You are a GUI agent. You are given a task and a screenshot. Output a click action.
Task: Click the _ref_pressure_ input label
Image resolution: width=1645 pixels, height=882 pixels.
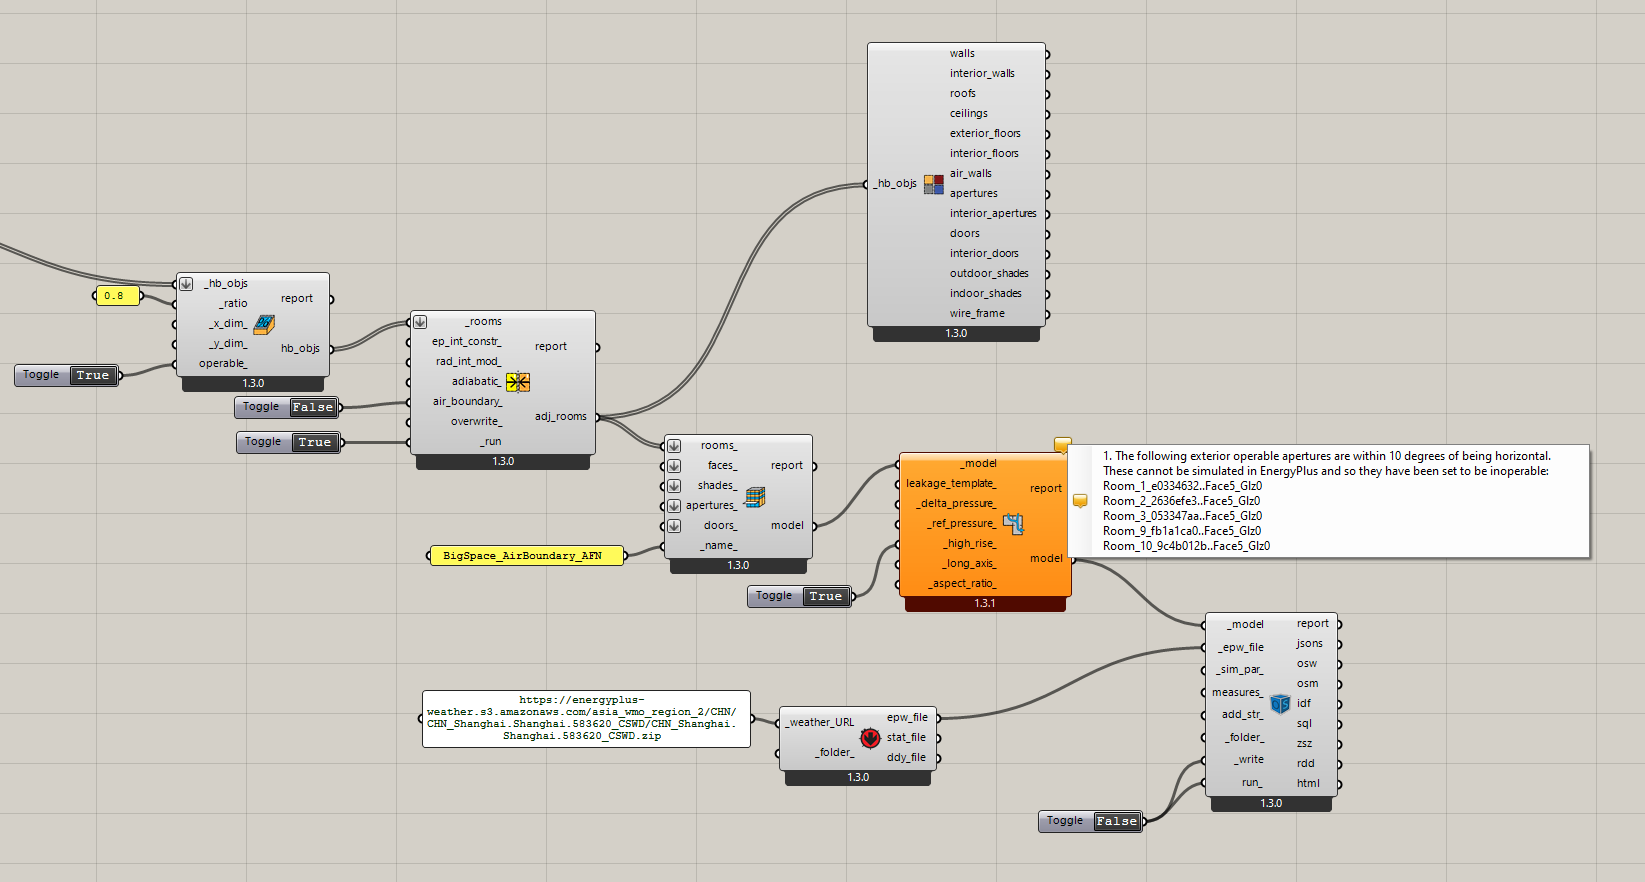click(x=961, y=524)
